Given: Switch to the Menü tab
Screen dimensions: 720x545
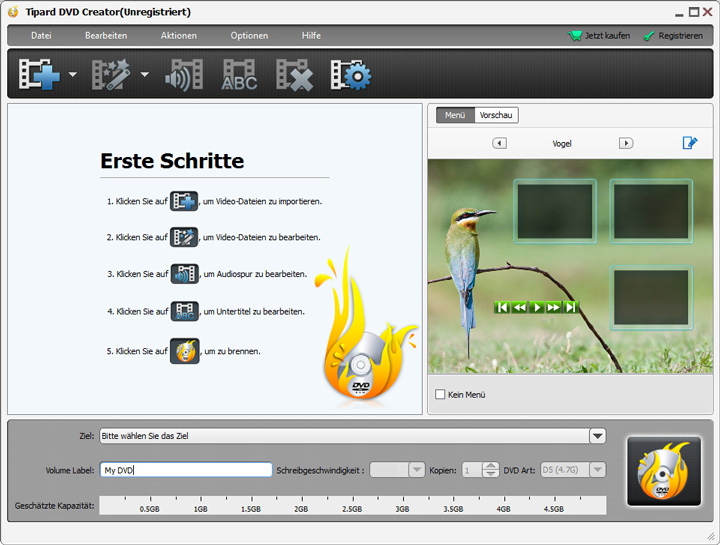Looking at the screenshot, I should [x=455, y=115].
